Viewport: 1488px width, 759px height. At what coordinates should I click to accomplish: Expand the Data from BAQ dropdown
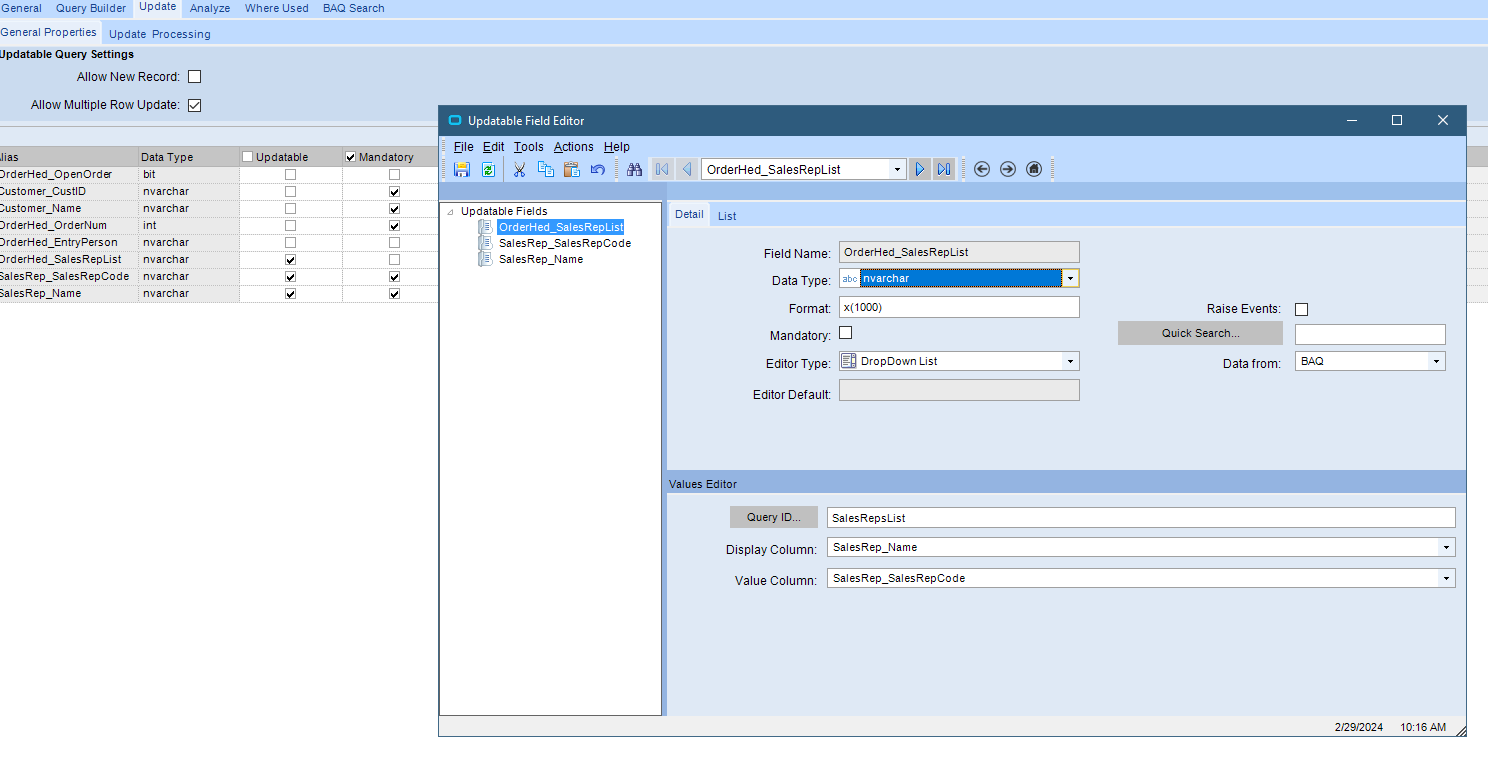(x=1436, y=361)
